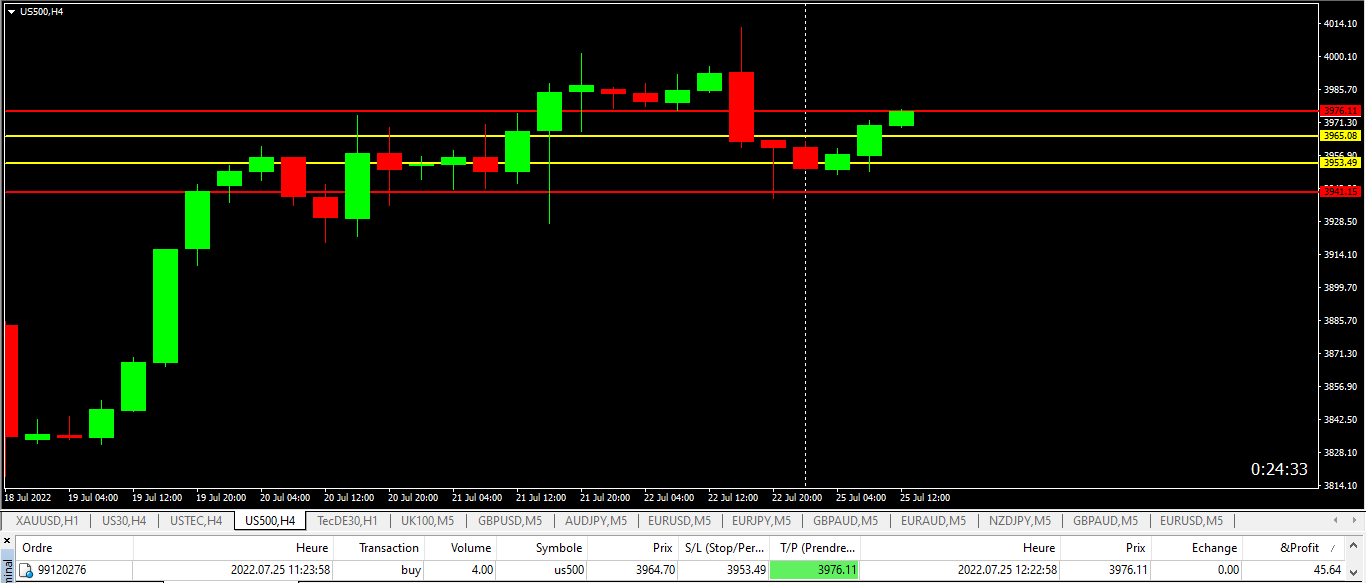The width and height of the screenshot is (1366, 583).
Task: Switch to the XAUUSD,H1 chart tab
Action: (47, 520)
